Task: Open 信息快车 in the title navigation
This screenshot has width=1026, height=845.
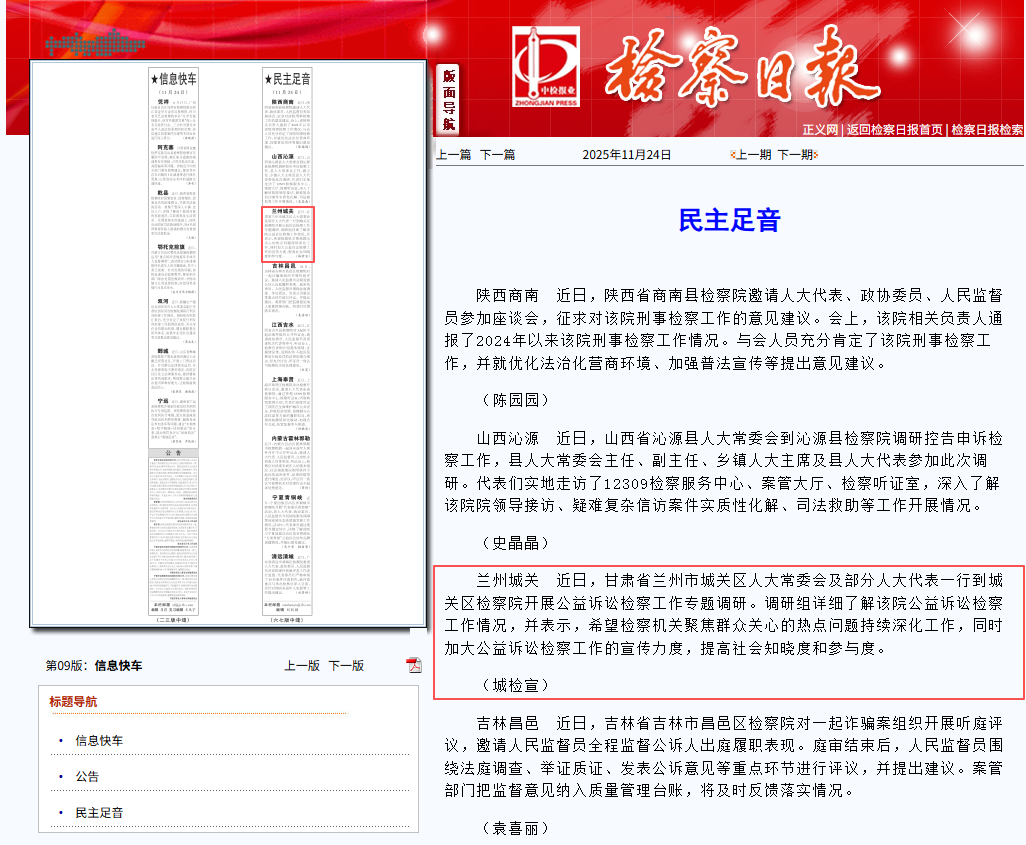Action: [x=99, y=741]
